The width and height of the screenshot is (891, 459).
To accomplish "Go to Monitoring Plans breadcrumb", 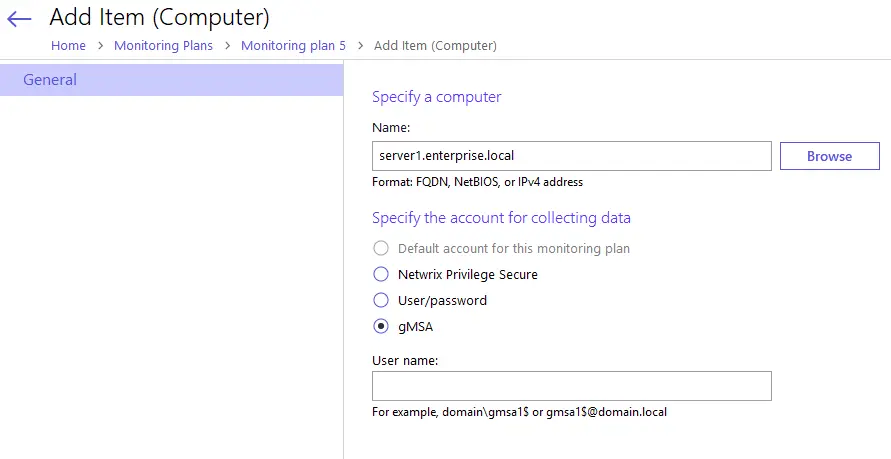I will coord(163,45).
